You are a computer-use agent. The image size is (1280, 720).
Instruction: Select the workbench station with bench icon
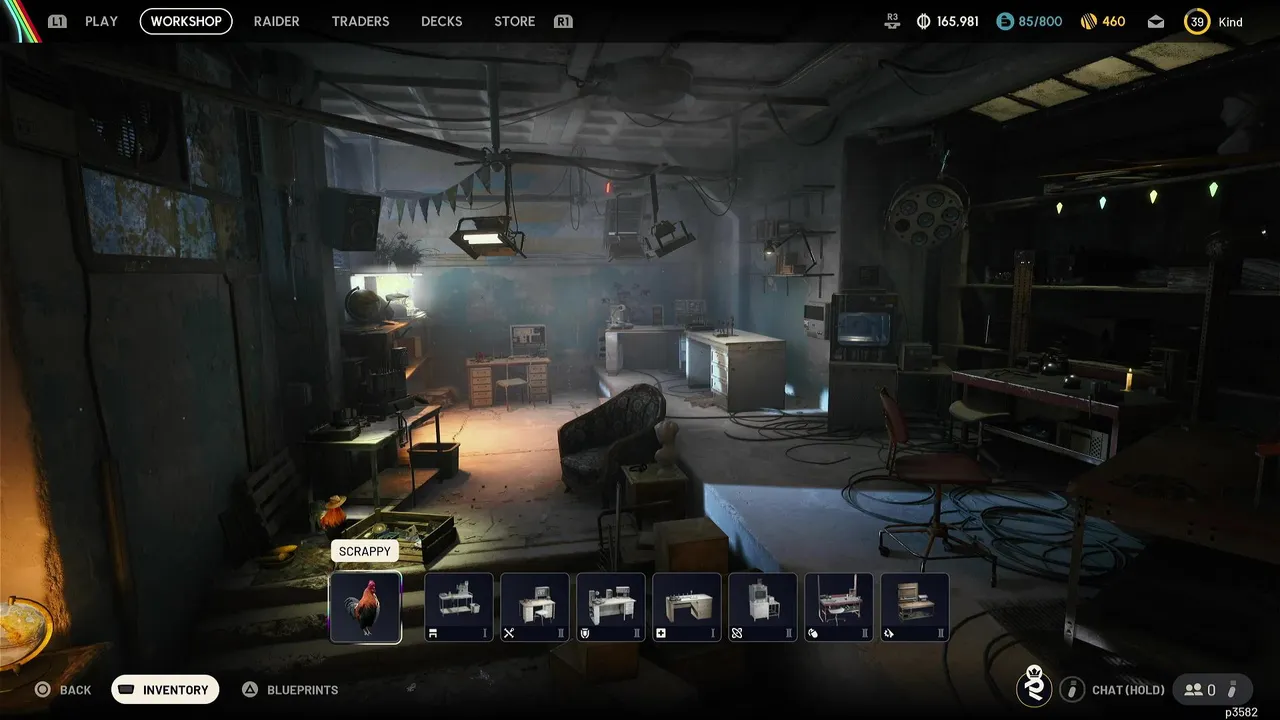click(459, 607)
